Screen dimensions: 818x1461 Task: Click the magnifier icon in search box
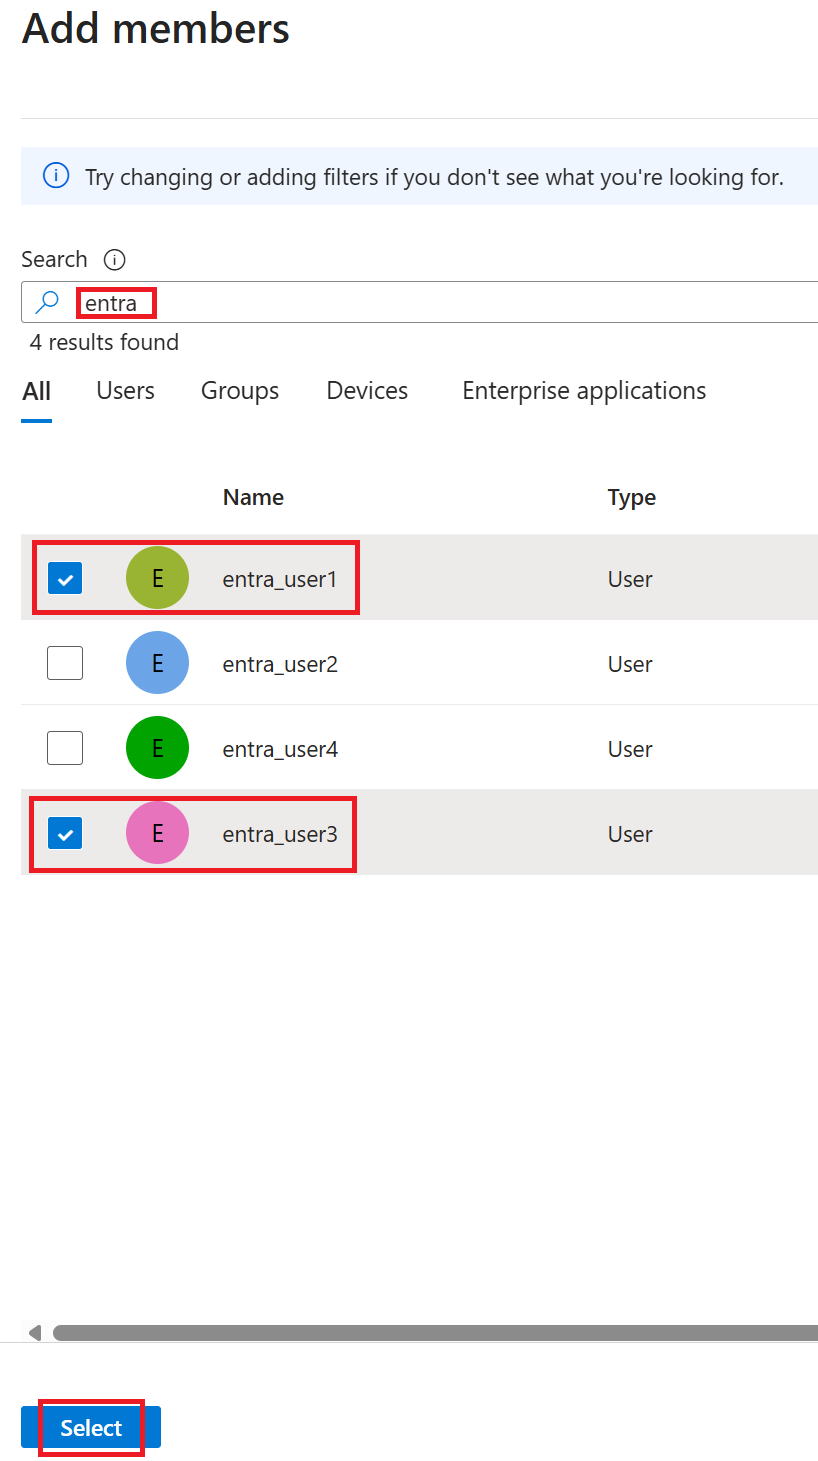coord(47,302)
